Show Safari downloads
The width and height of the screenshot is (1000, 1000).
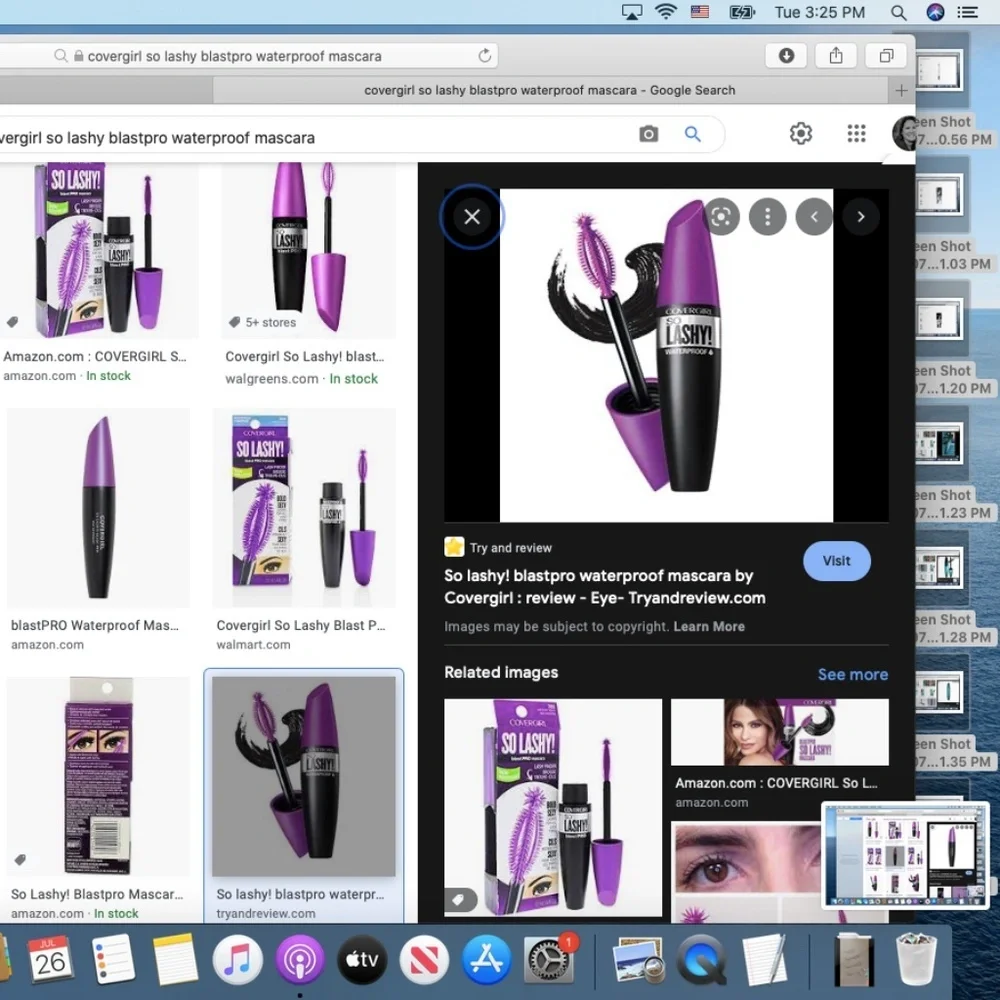pos(786,55)
